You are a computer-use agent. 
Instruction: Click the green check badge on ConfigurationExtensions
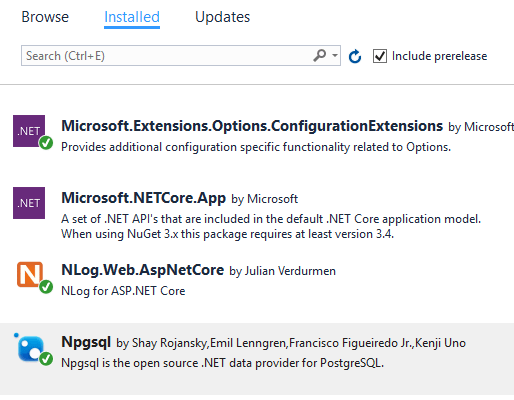coord(46,143)
